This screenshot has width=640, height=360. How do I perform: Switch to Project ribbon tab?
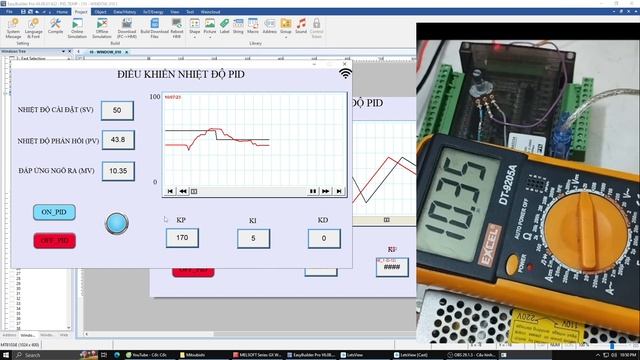point(81,12)
